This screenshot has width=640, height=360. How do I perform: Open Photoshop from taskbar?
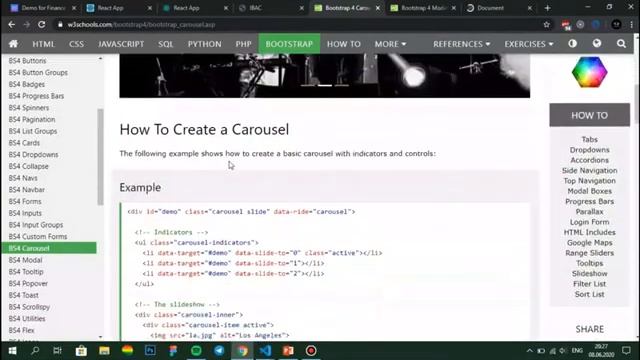pos(150,351)
